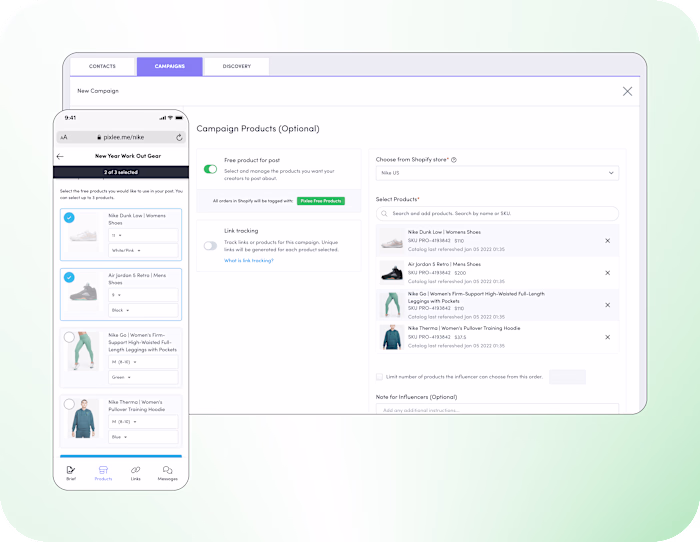Select Nike Go leggings radio on mobile
The height and width of the screenshot is (542, 700).
point(69,337)
